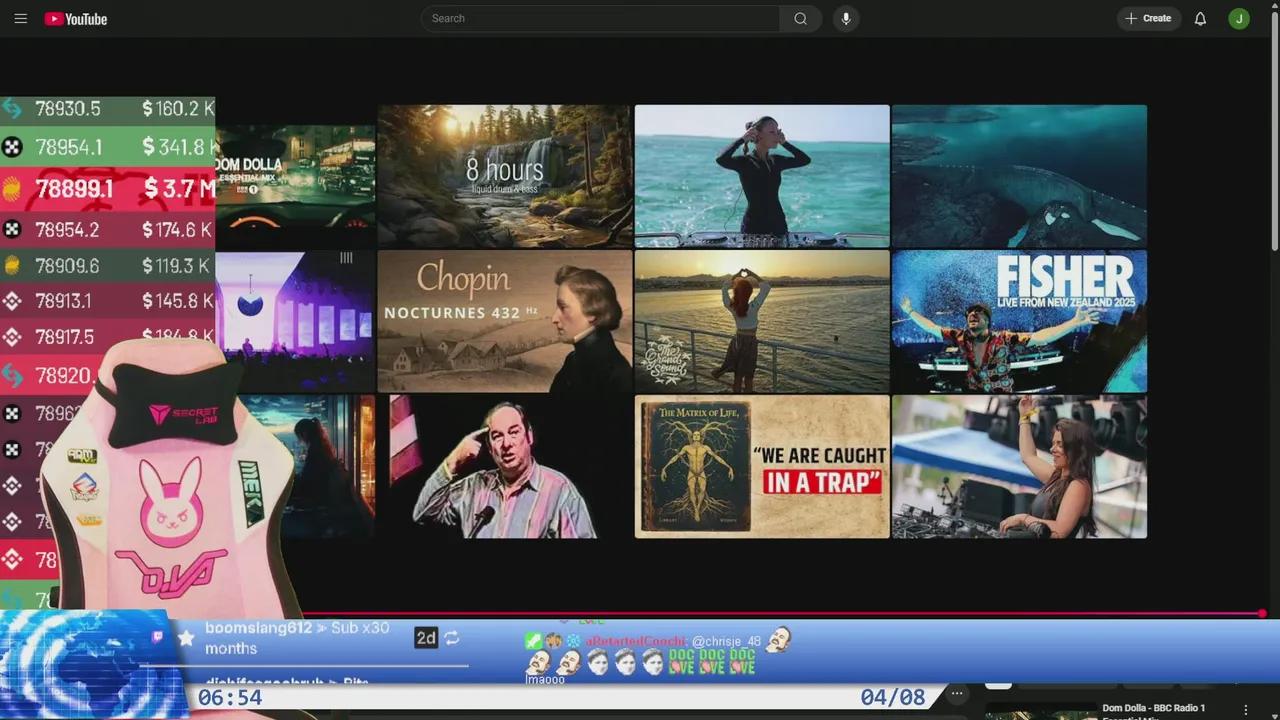Viewport: 1280px width, 720px height.
Task: Open the three-dot menu for the Dom Dolla video
Action: [1246, 710]
